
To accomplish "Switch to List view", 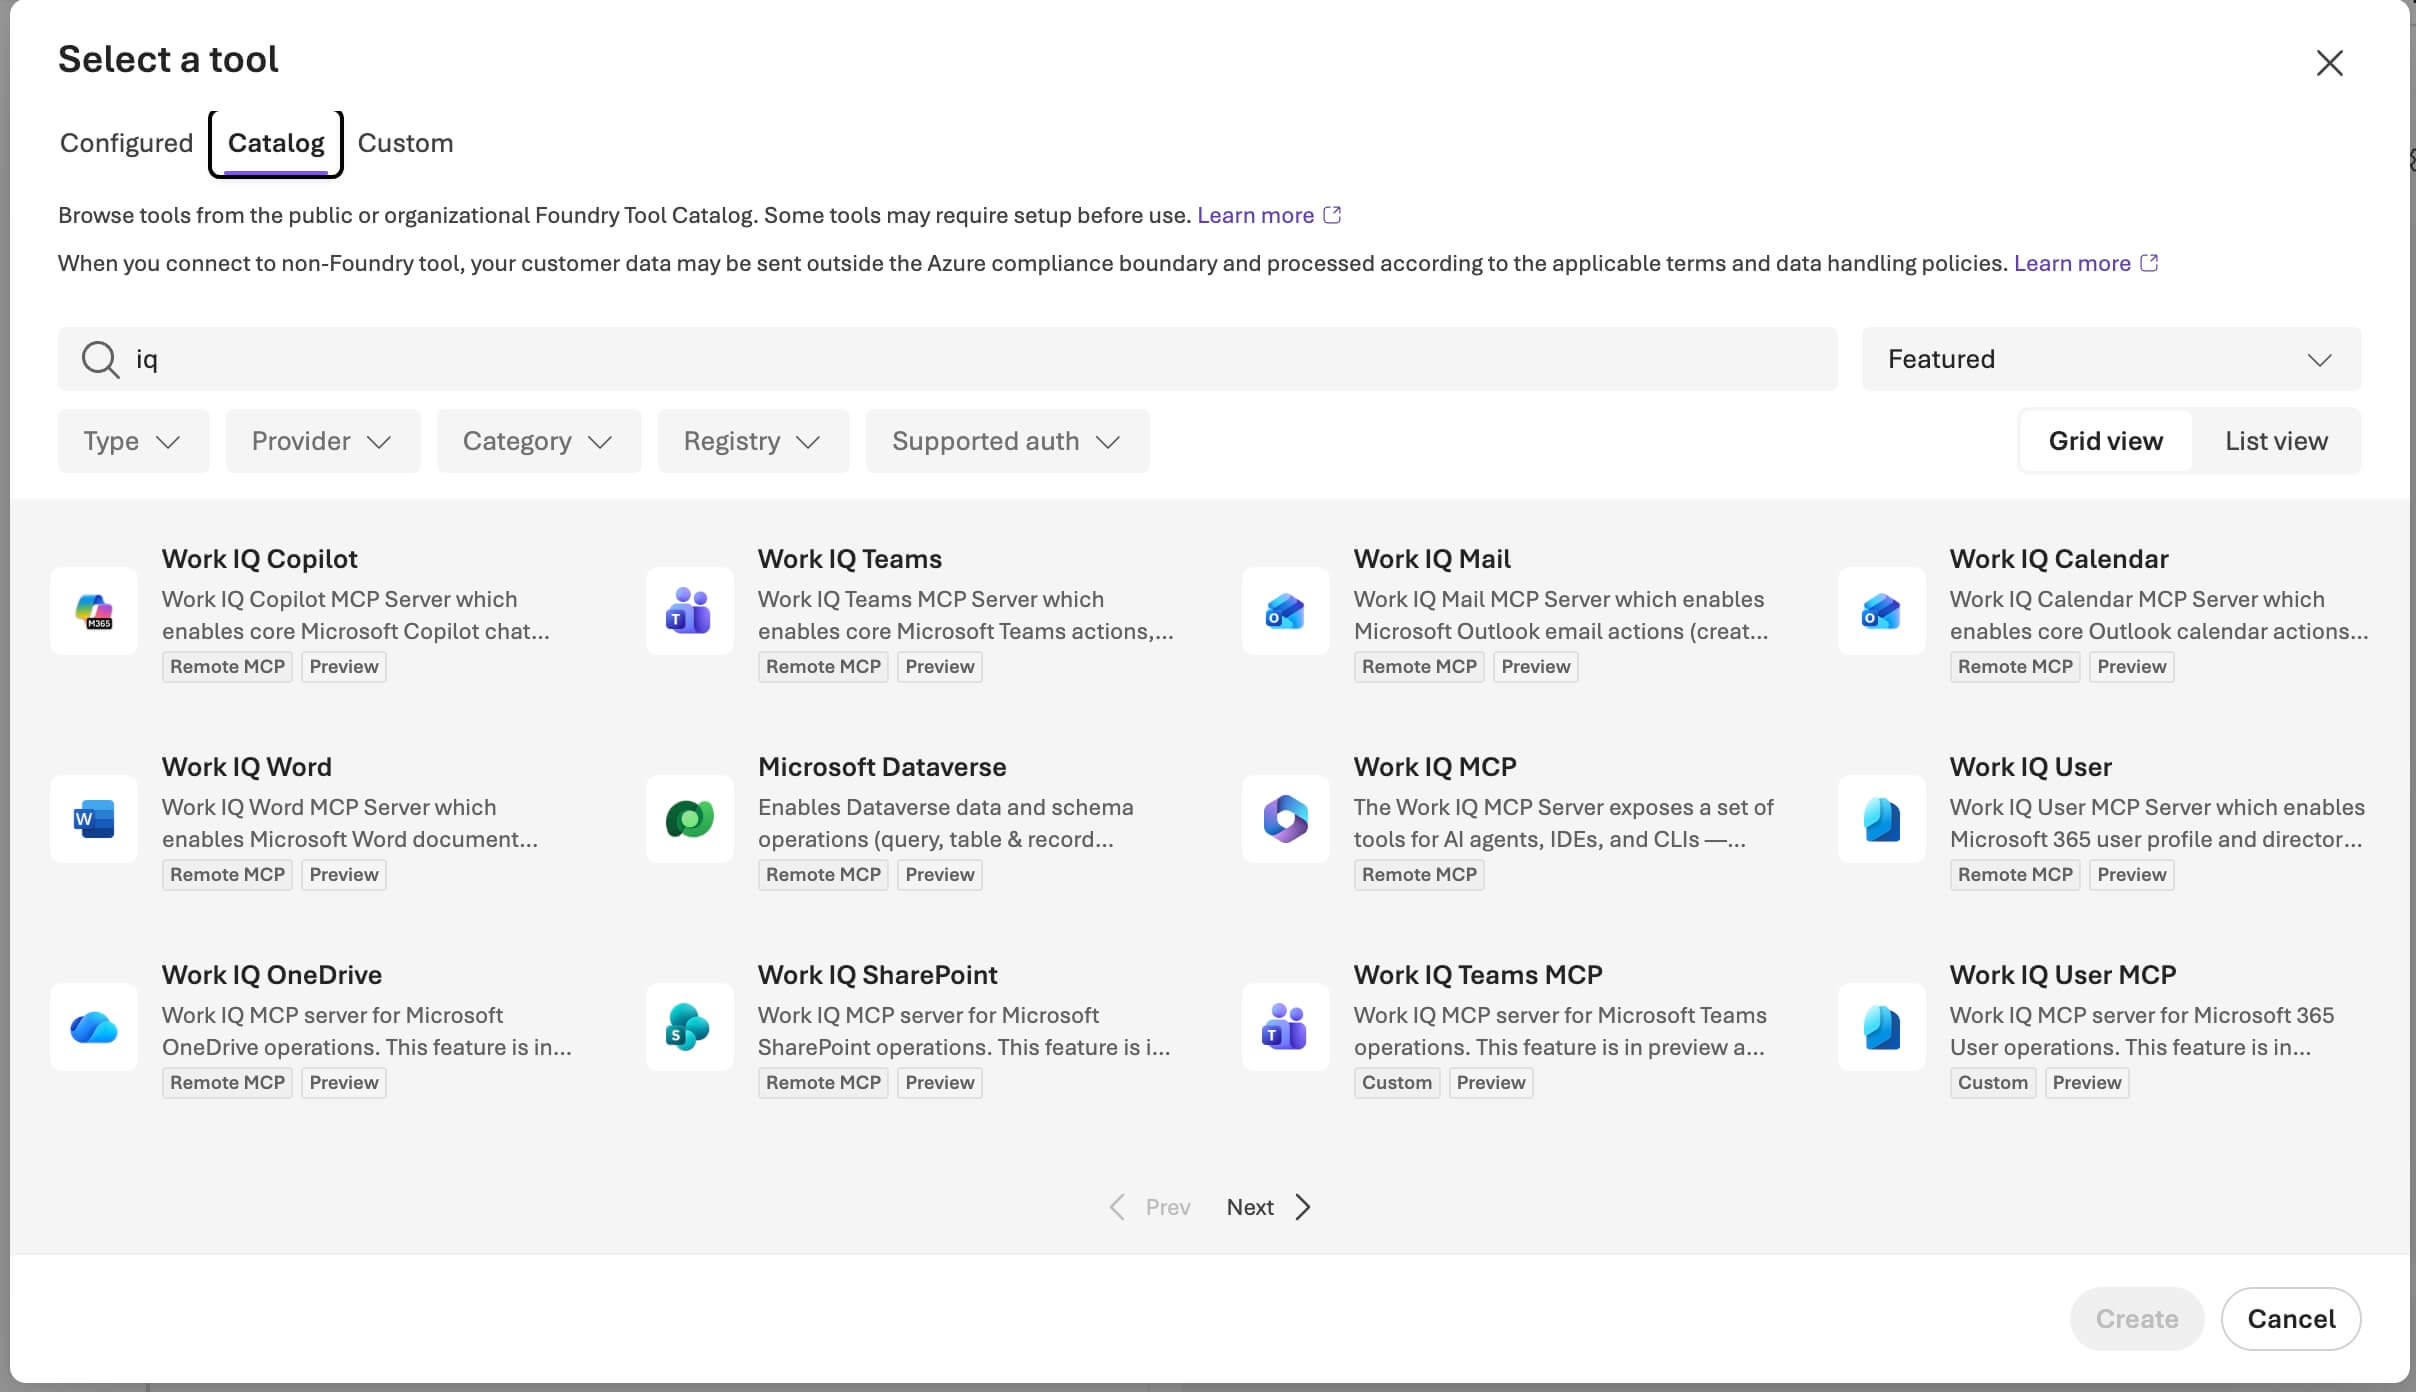I will click(x=2276, y=441).
